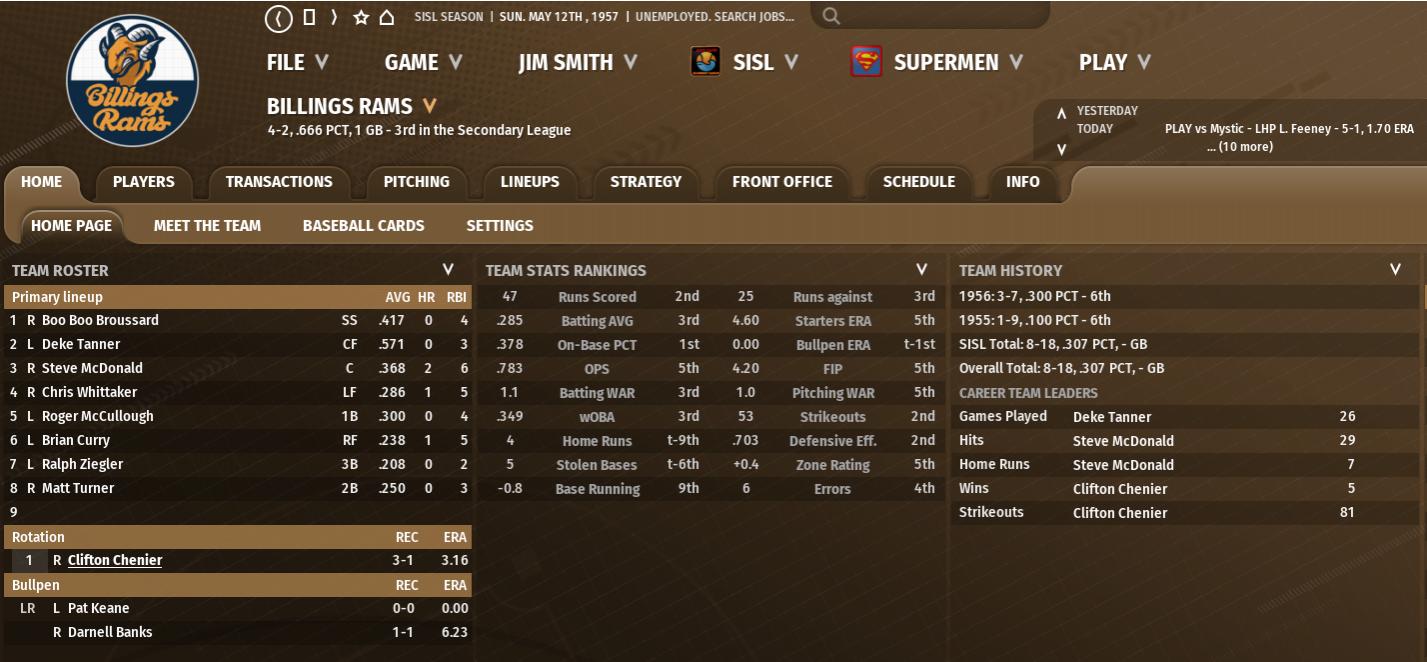Open the Billings Rams team name dropdown
Screen dimensions: 1427x662
429,106
